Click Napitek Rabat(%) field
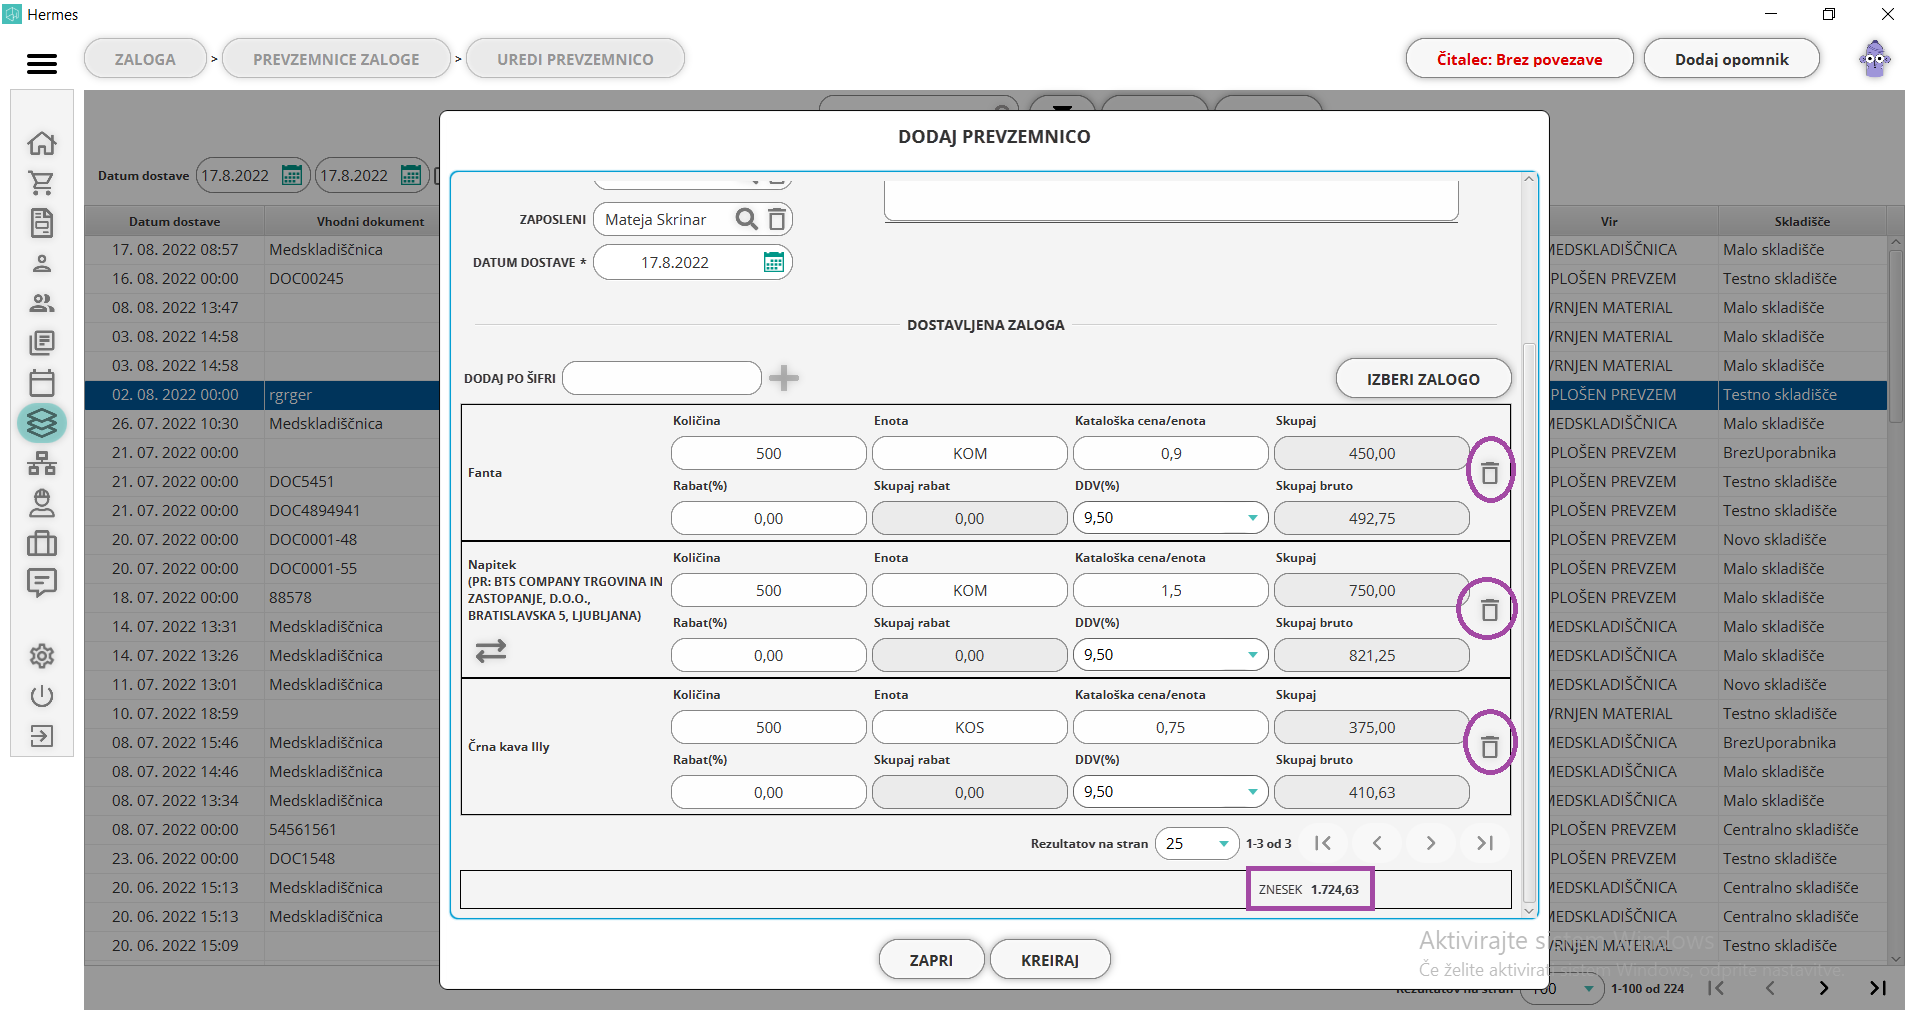This screenshot has height=1022, width=1920. (x=768, y=655)
